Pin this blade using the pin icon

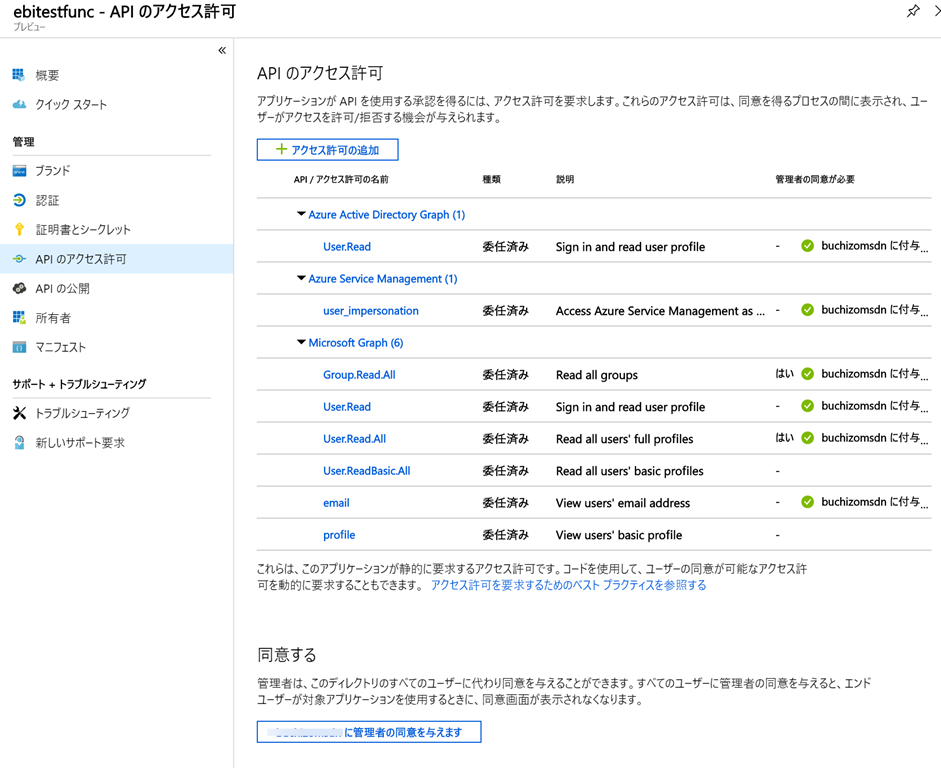(x=912, y=12)
